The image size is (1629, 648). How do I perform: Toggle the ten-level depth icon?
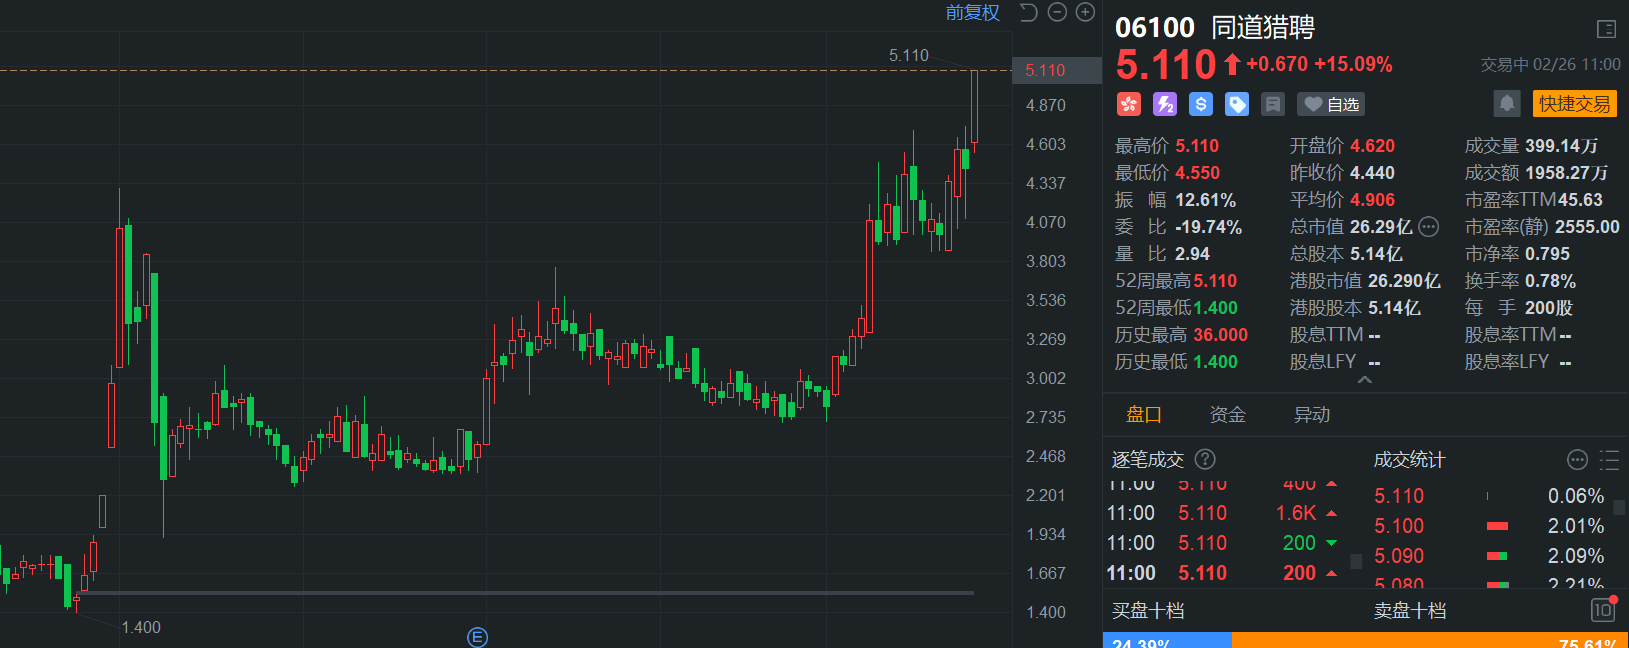click(x=1603, y=609)
